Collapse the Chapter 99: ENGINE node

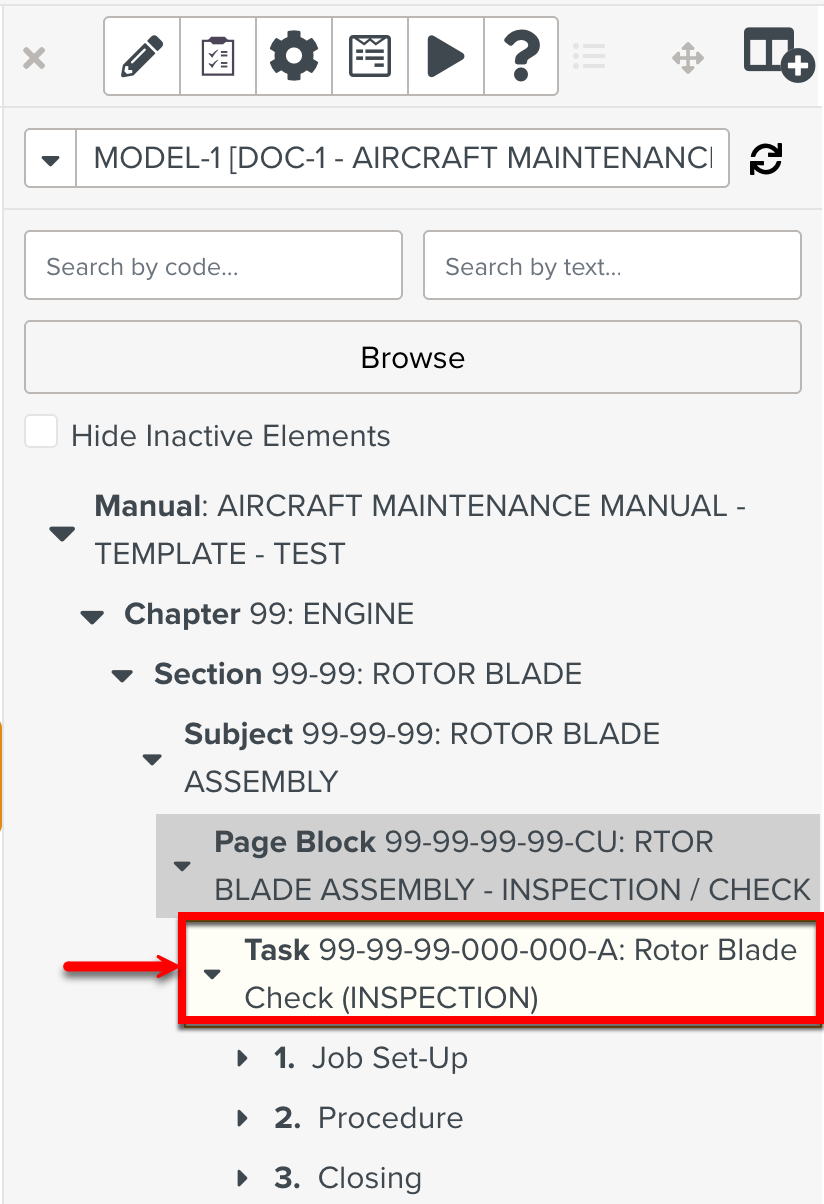click(x=93, y=617)
